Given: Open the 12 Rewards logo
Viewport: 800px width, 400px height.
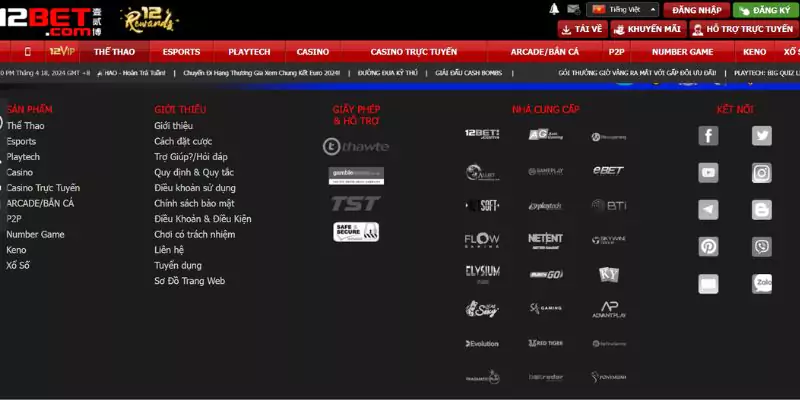Looking at the screenshot, I should [x=149, y=20].
